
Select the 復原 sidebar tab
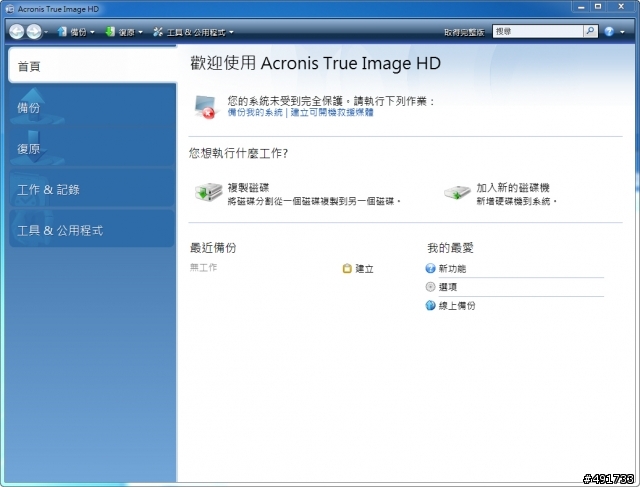(92, 148)
